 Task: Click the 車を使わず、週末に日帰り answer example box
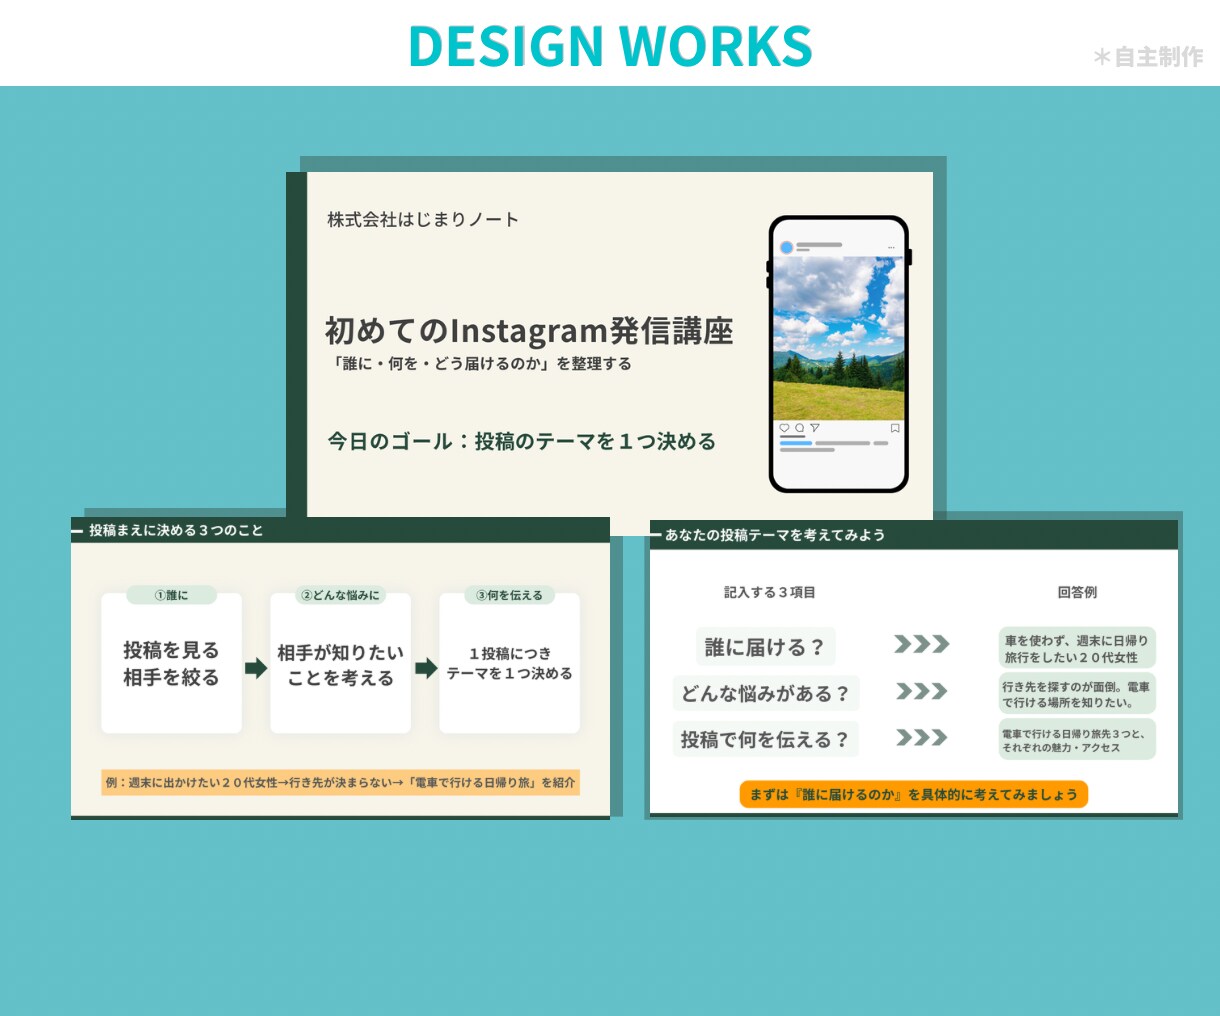click(x=1077, y=648)
